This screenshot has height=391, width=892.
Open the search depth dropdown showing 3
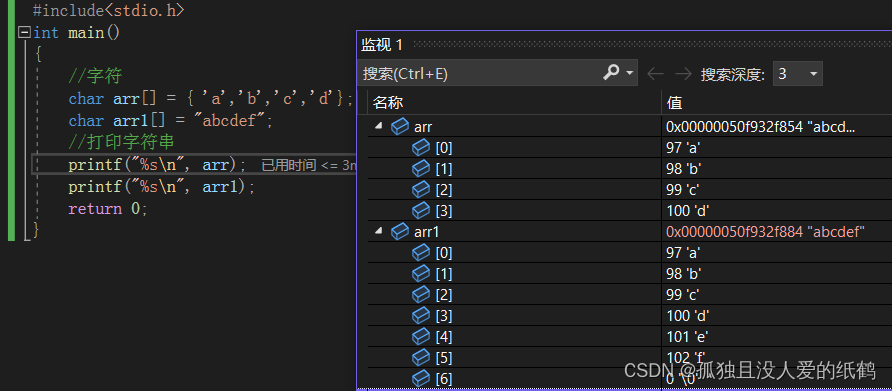point(798,74)
